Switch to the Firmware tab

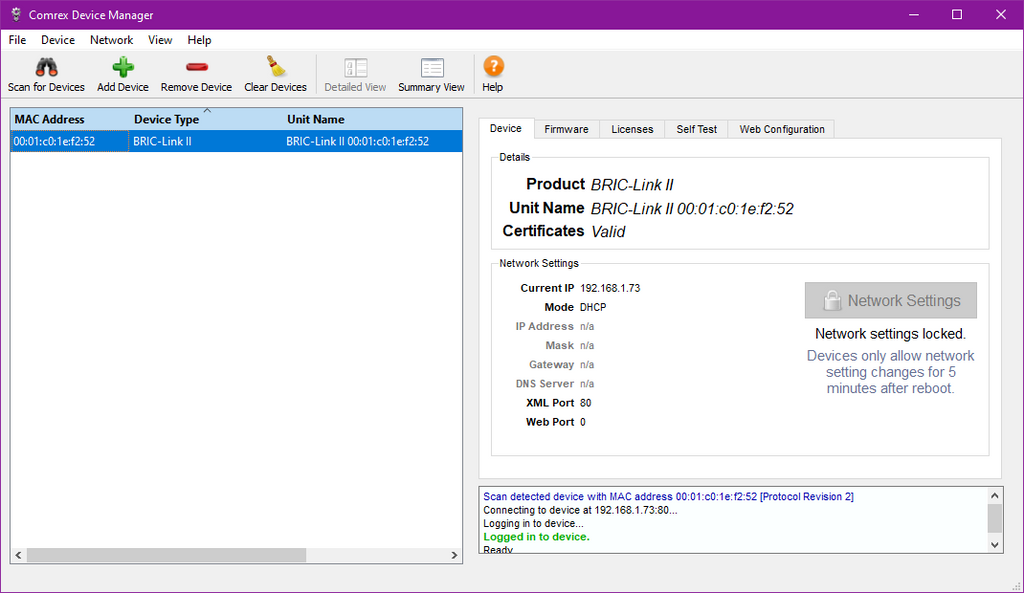(x=566, y=129)
